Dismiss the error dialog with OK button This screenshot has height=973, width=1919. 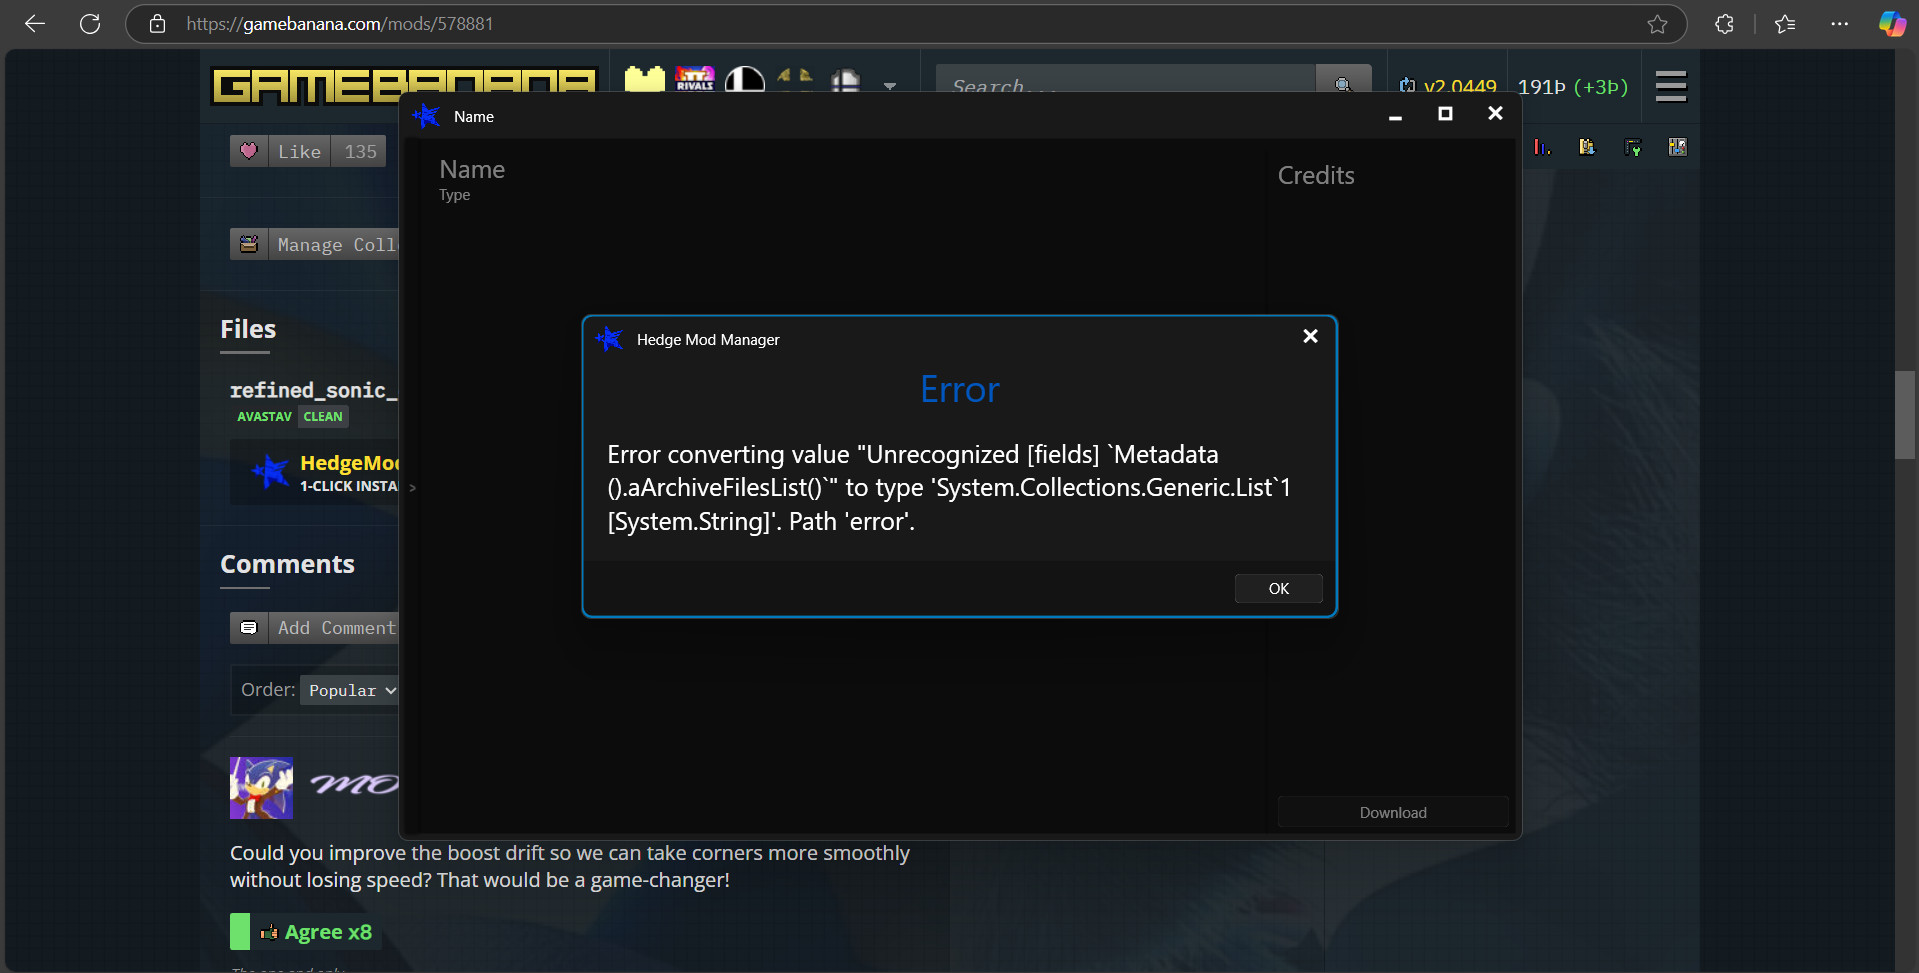tap(1278, 588)
